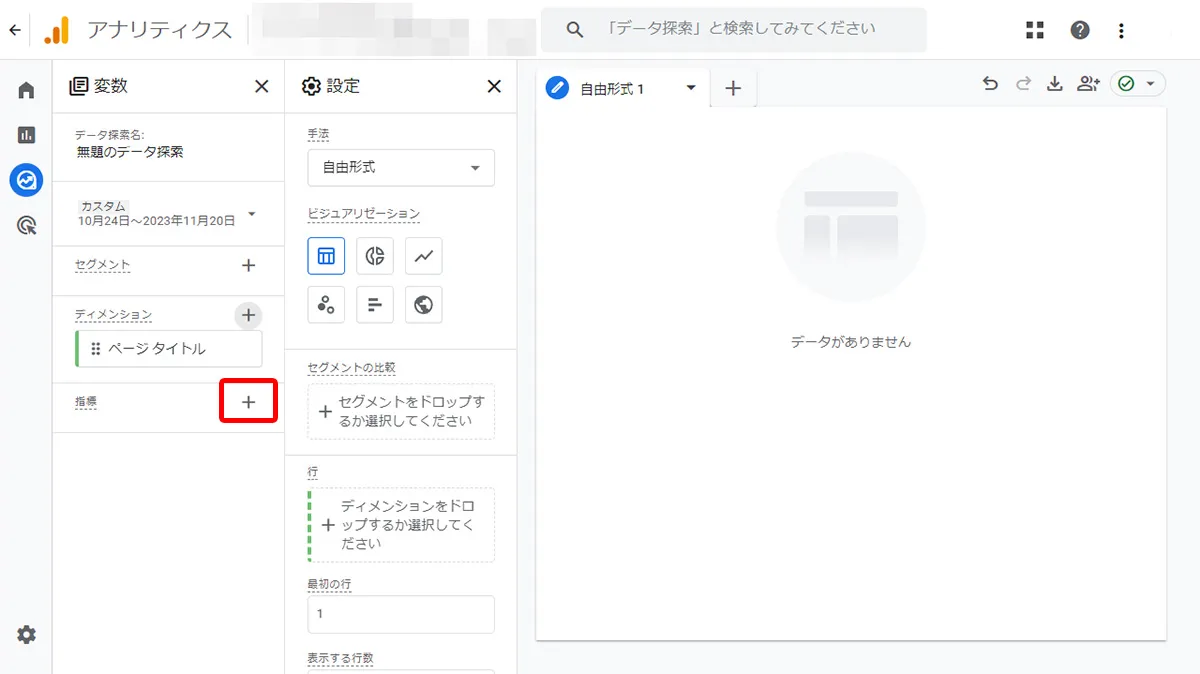Click the データ探索 search bar

pos(735,29)
